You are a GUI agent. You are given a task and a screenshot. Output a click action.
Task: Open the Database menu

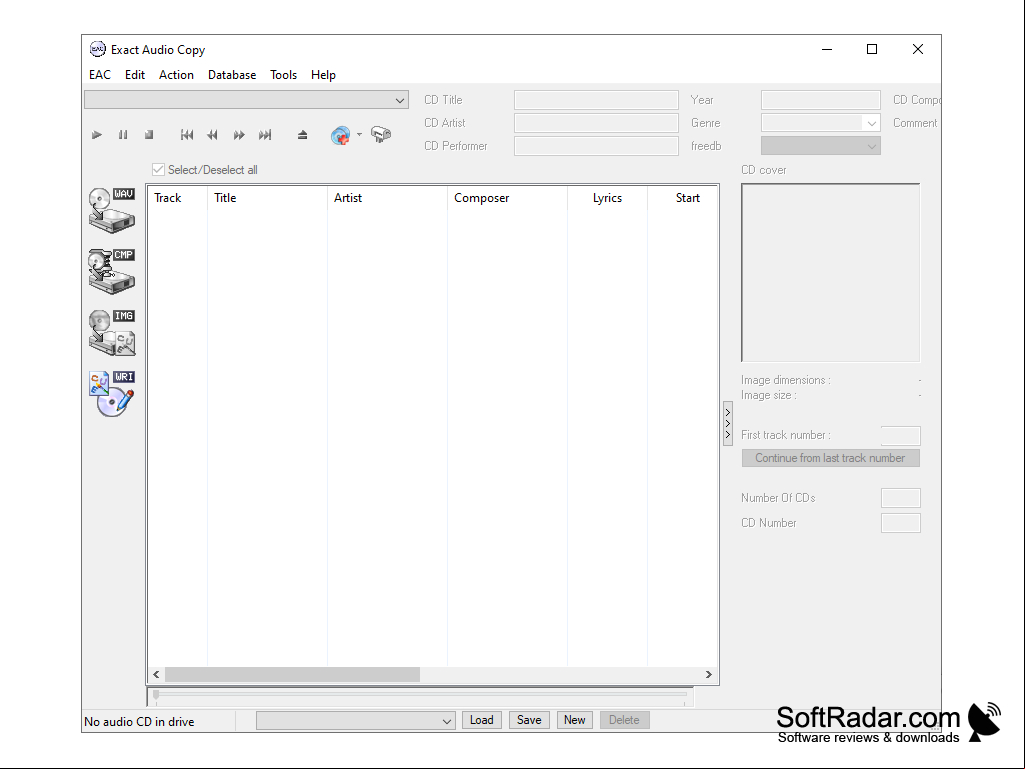[x=232, y=75]
